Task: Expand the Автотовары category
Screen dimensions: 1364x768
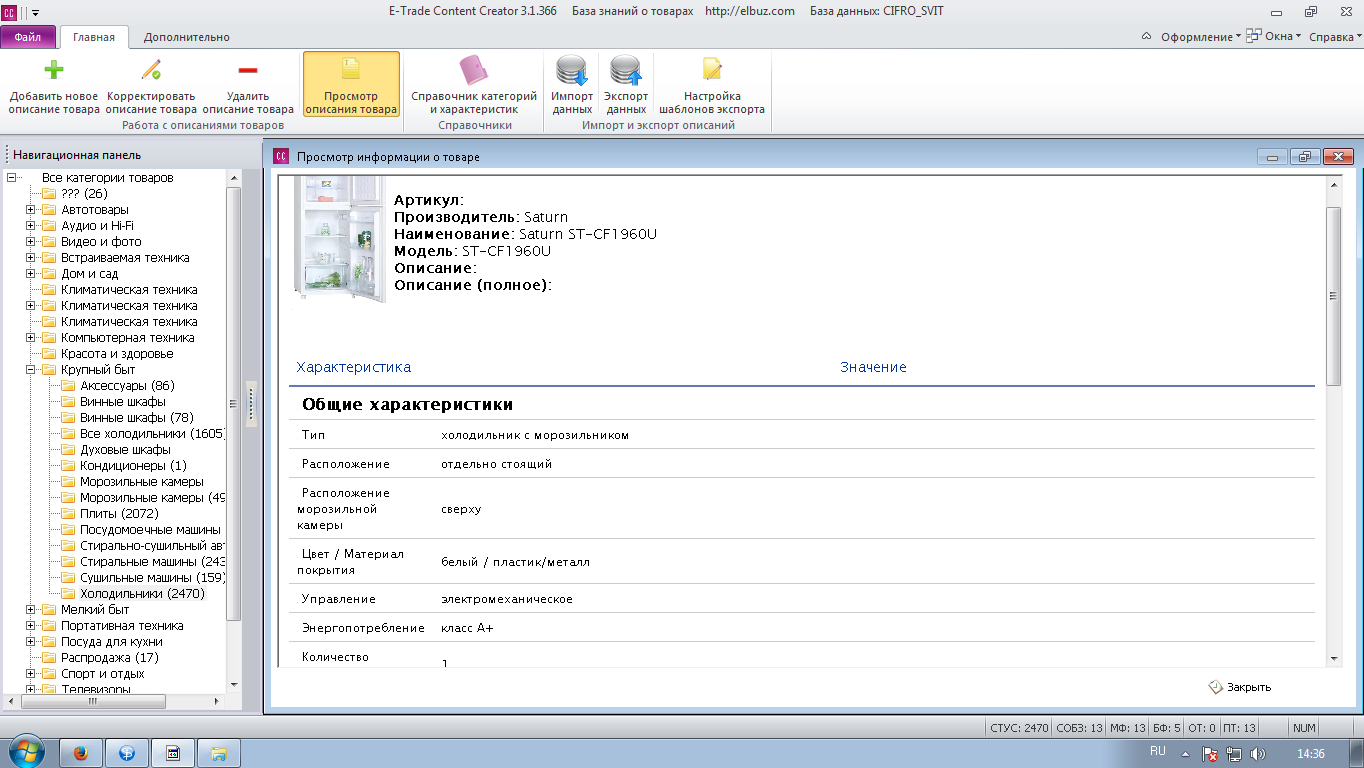Action: pos(30,210)
